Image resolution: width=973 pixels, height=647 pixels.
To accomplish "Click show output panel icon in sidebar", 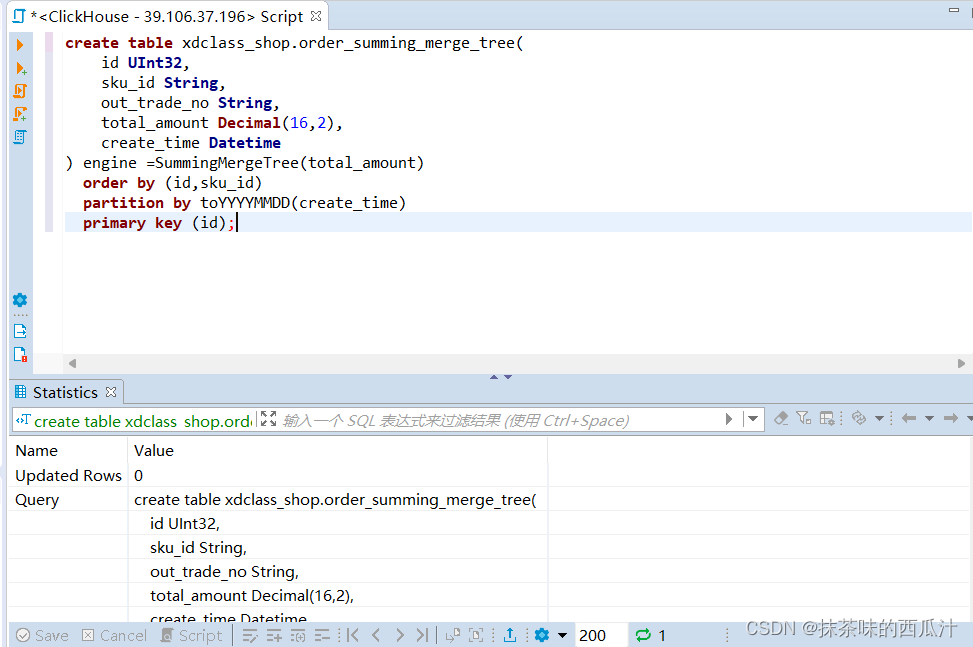I will pos(20,331).
